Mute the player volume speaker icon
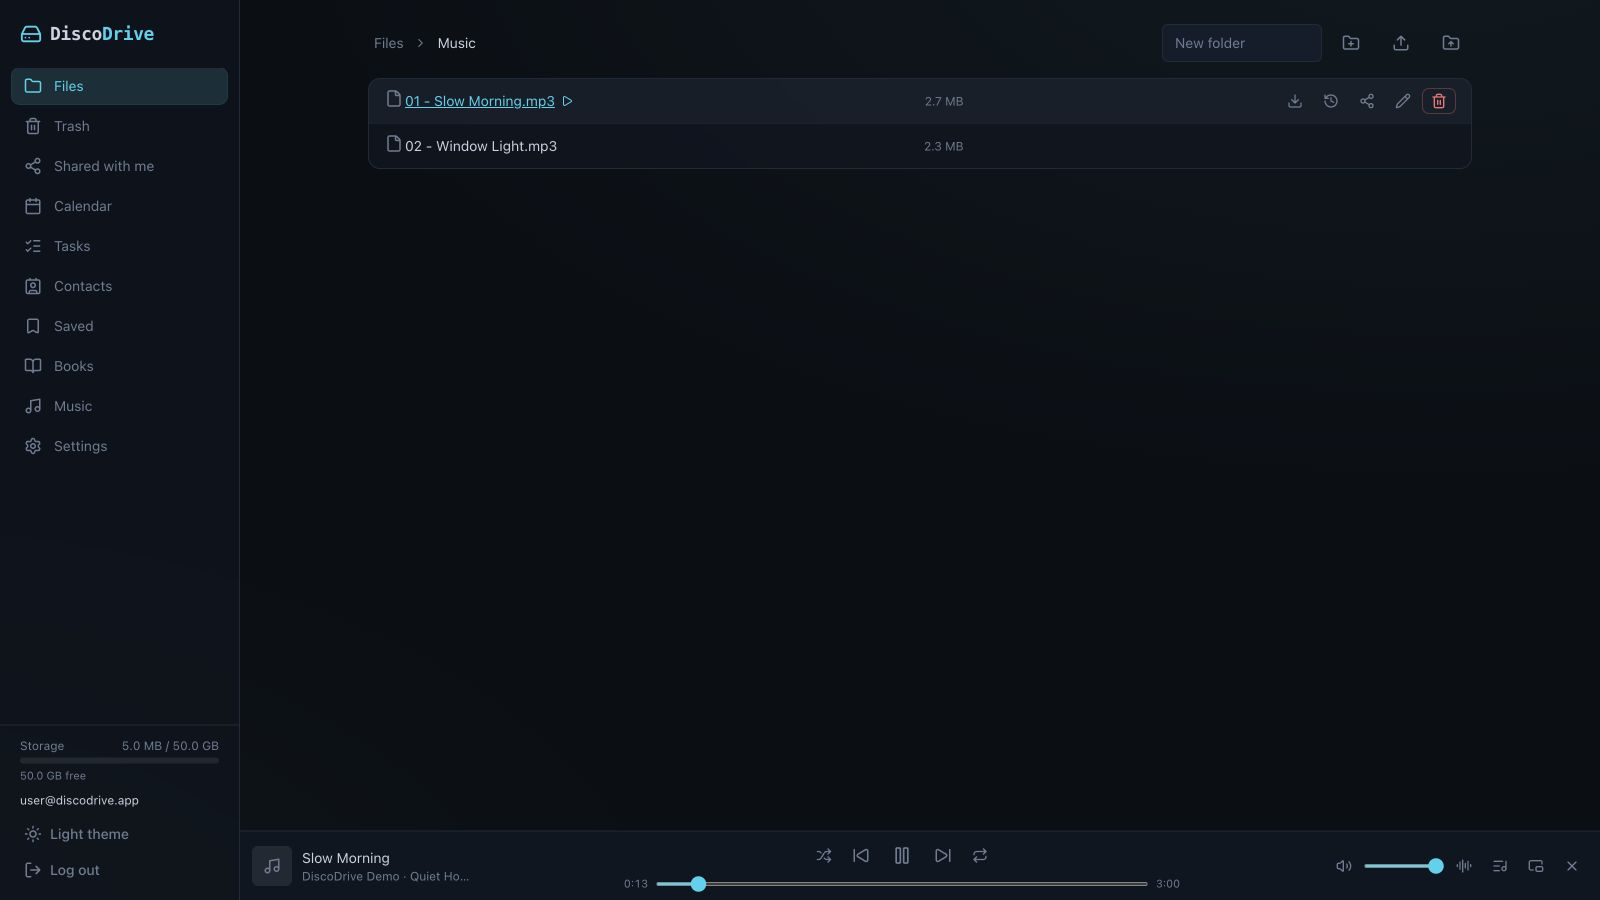1600x900 pixels. coord(1344,866)
